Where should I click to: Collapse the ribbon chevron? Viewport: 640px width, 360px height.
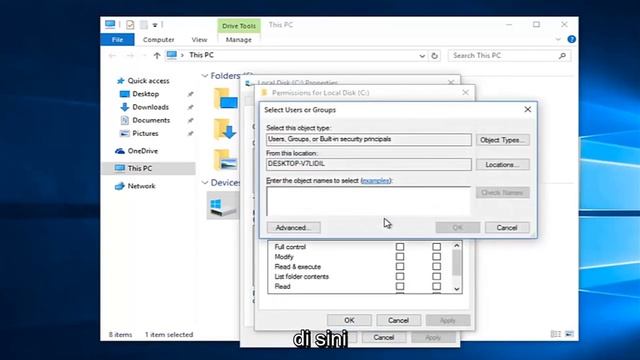[x=558, y=40]
